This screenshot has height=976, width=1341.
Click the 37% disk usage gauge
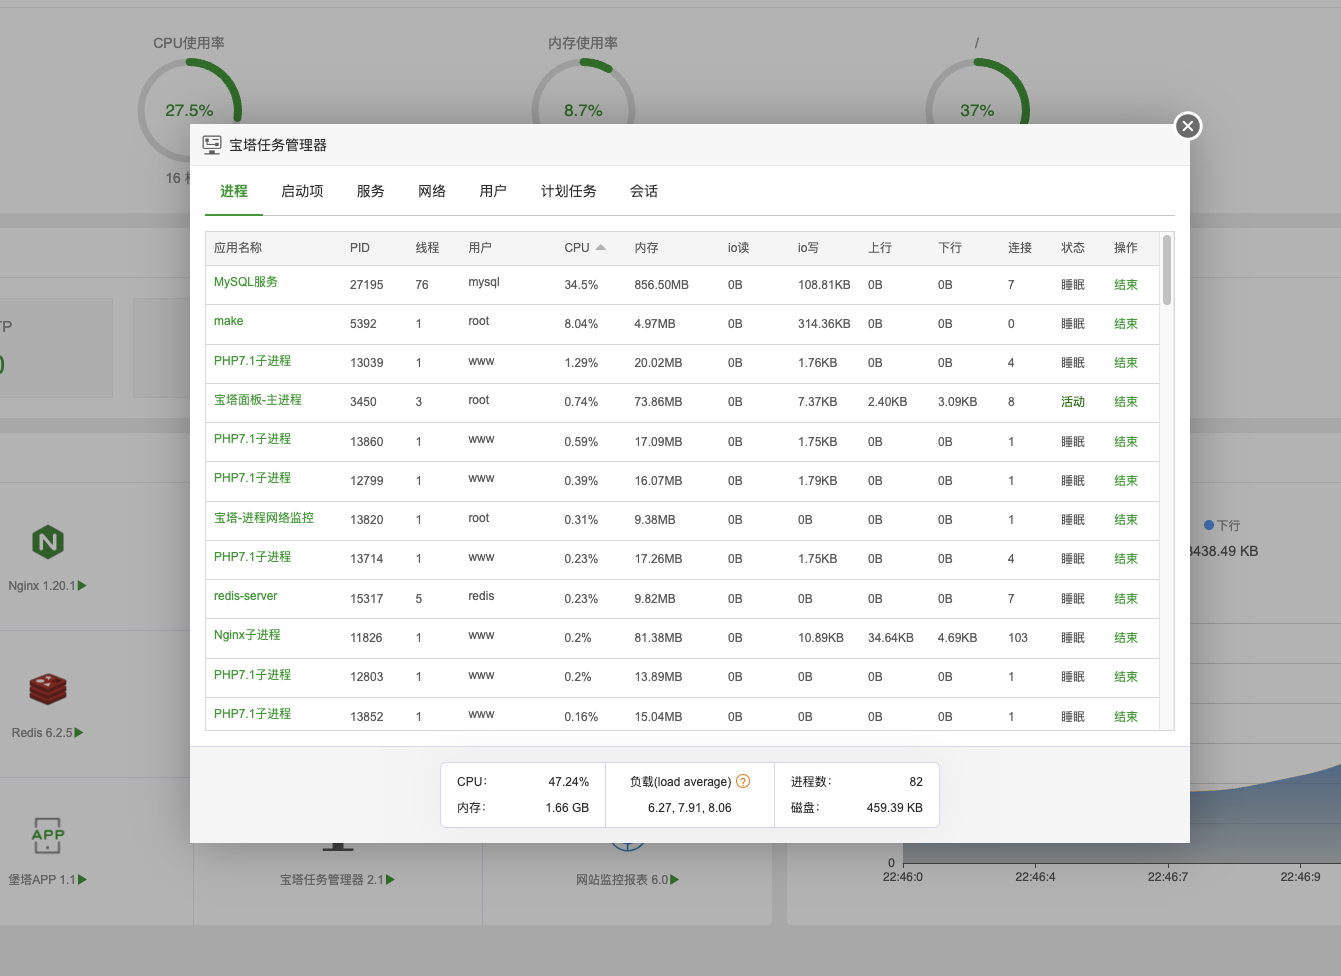click(977, 110)
